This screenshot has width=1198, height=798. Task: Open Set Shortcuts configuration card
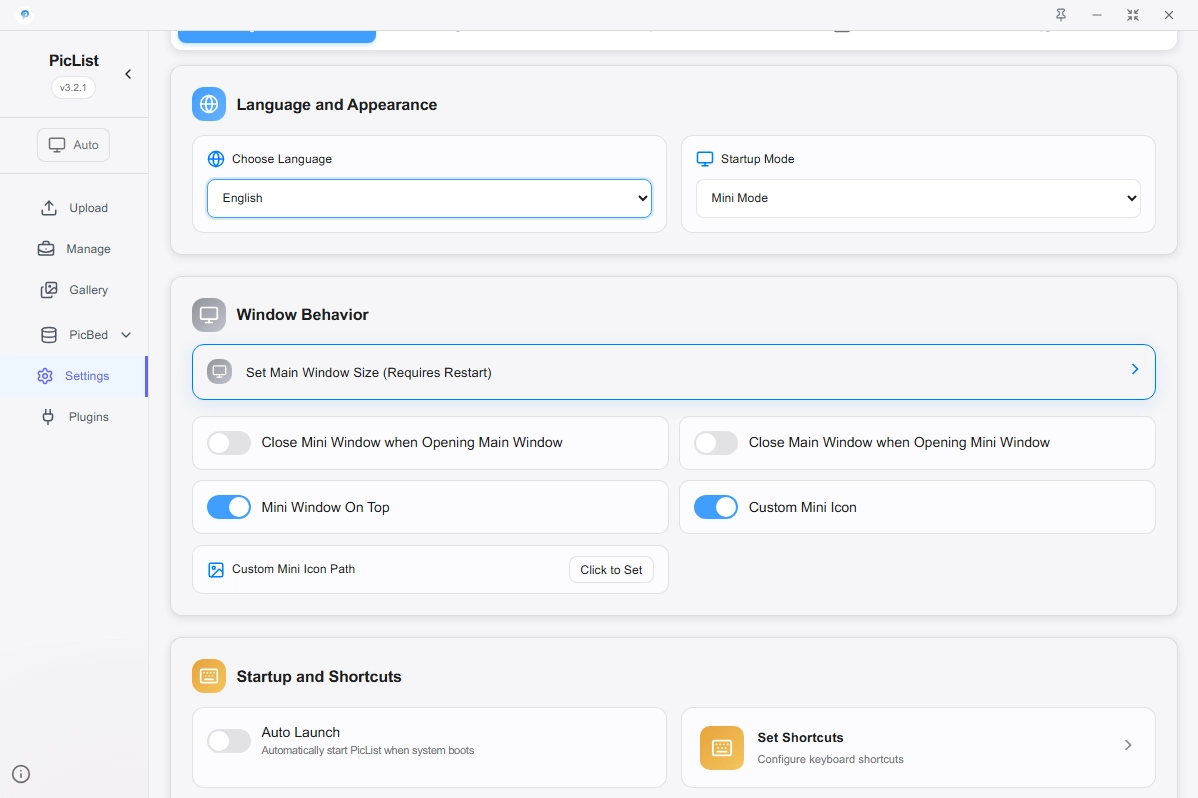(917, 747)
